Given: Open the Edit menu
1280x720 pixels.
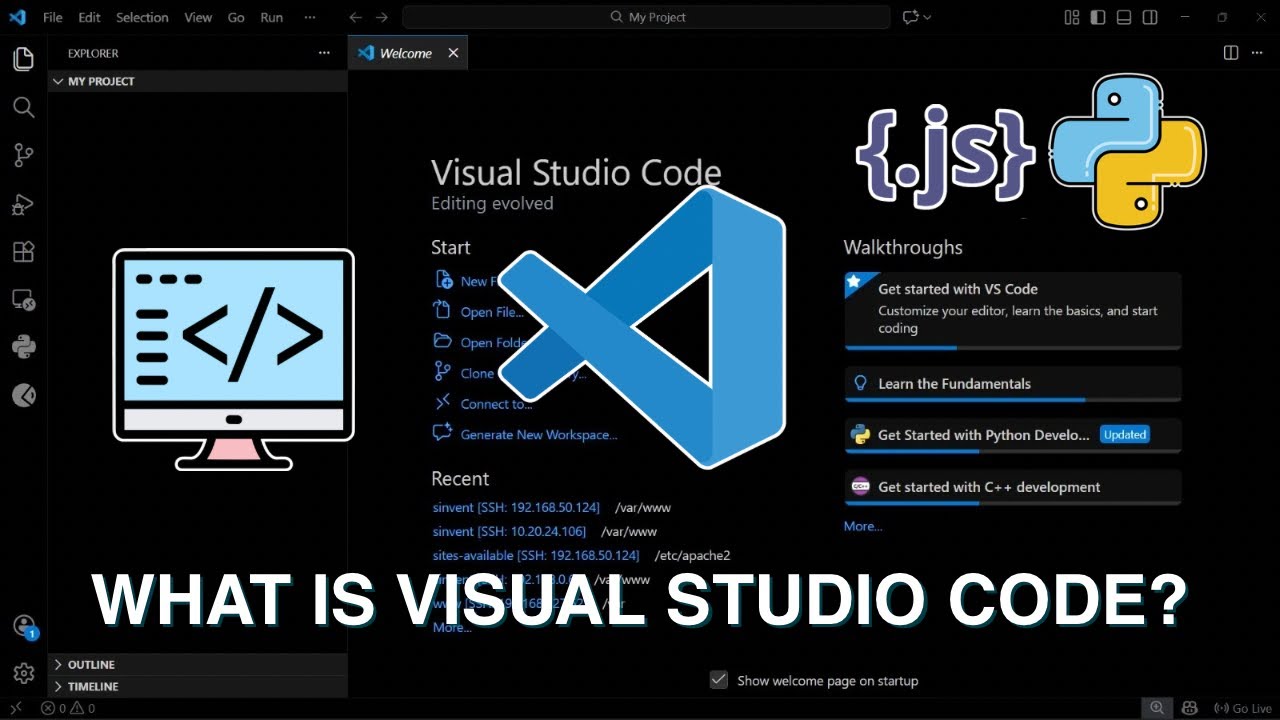Looking at the screenshot, I should [89, 17].
